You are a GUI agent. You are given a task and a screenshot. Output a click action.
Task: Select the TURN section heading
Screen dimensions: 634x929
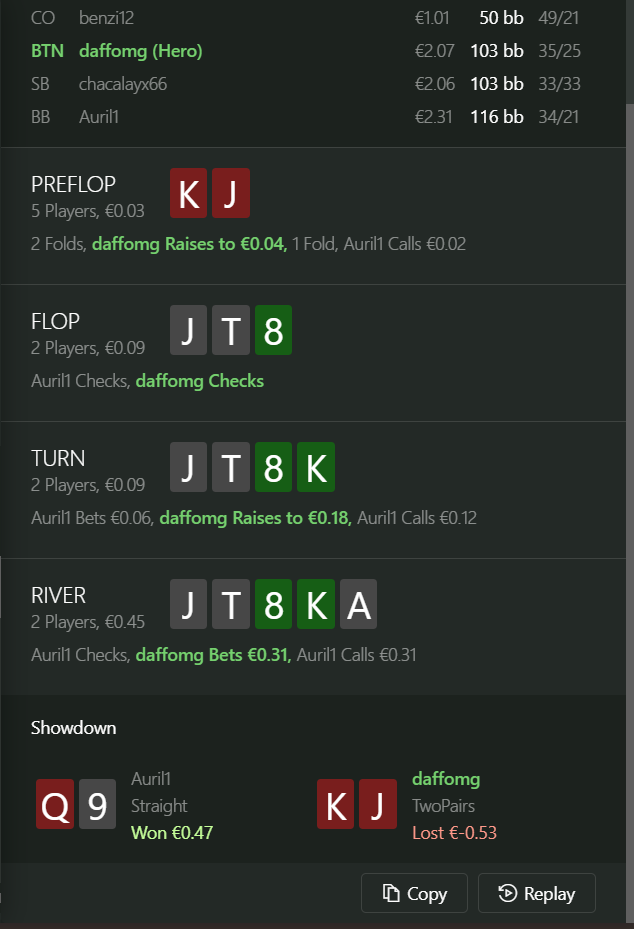coord(58,458)
